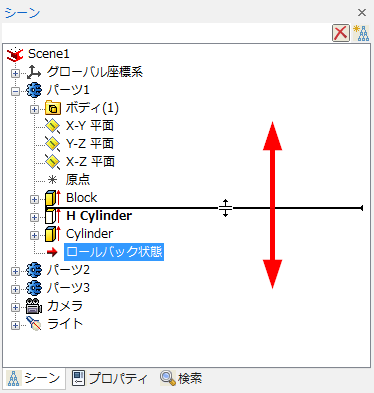Select X-Y 平面 label
Screen dimensions: 374x393
[90, 126]
